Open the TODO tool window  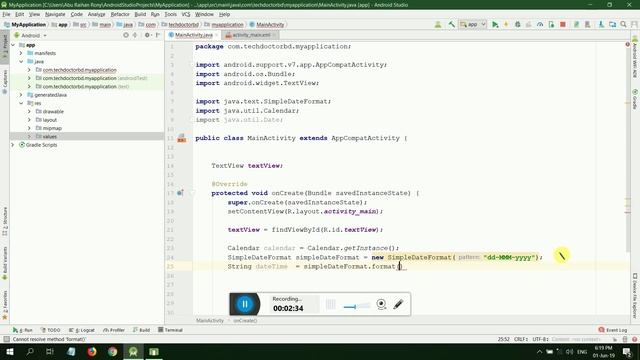click(x=51, y=330)
